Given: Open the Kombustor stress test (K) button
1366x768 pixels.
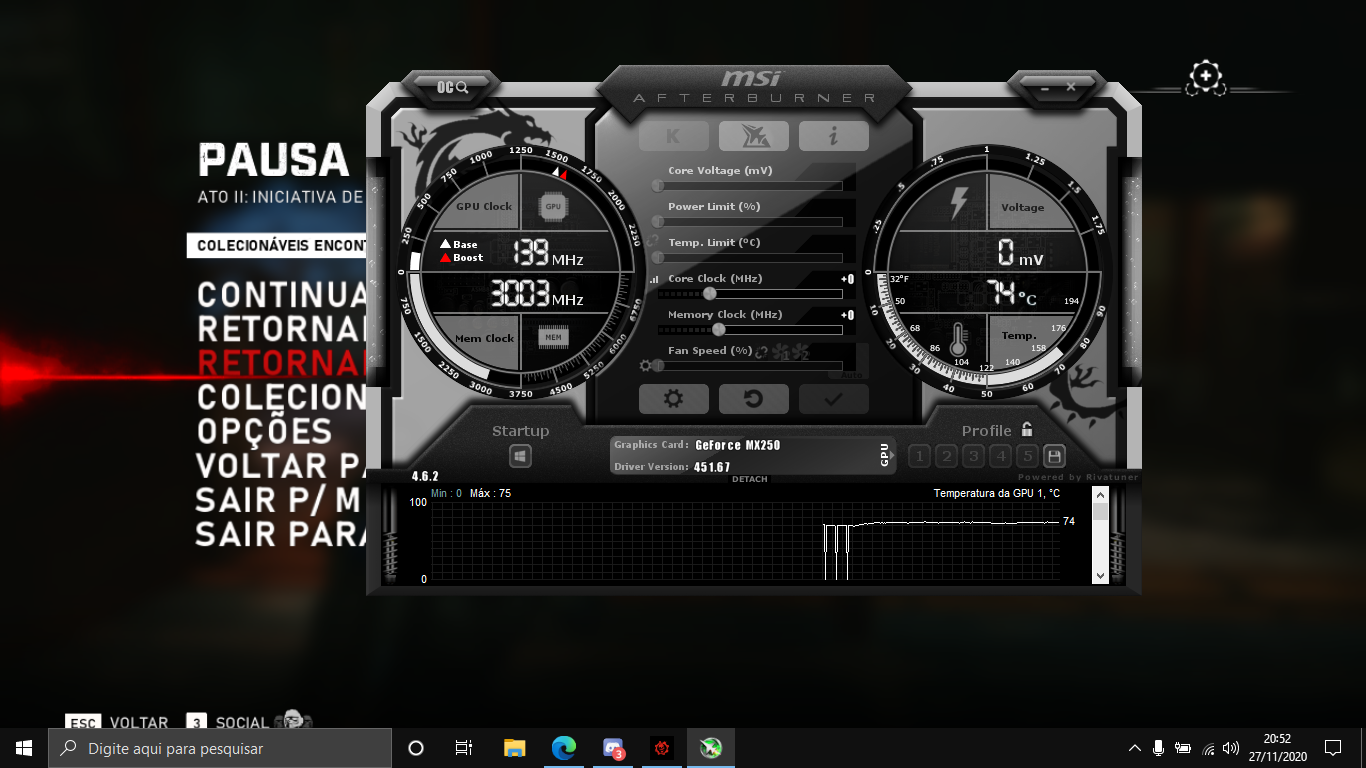Looking at the screenshot, I should pos(674,136).
